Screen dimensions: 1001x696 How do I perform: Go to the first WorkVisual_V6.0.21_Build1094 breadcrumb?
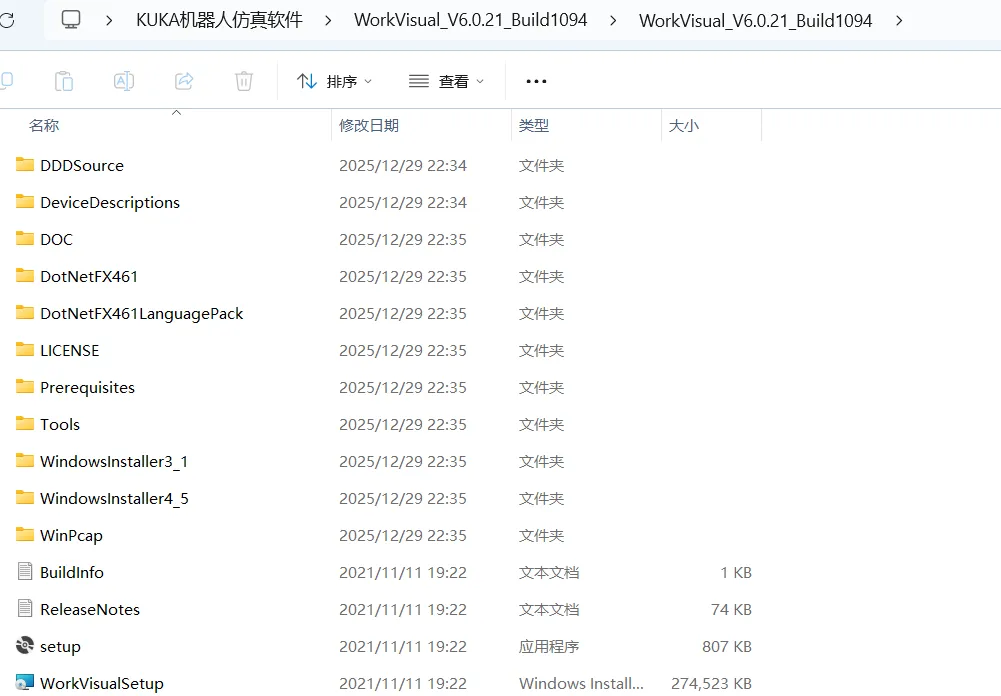470,20
